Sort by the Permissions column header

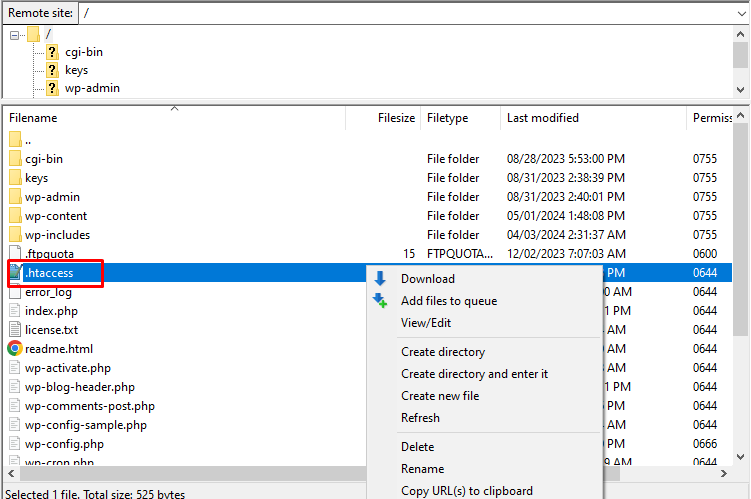pos(710,118)
